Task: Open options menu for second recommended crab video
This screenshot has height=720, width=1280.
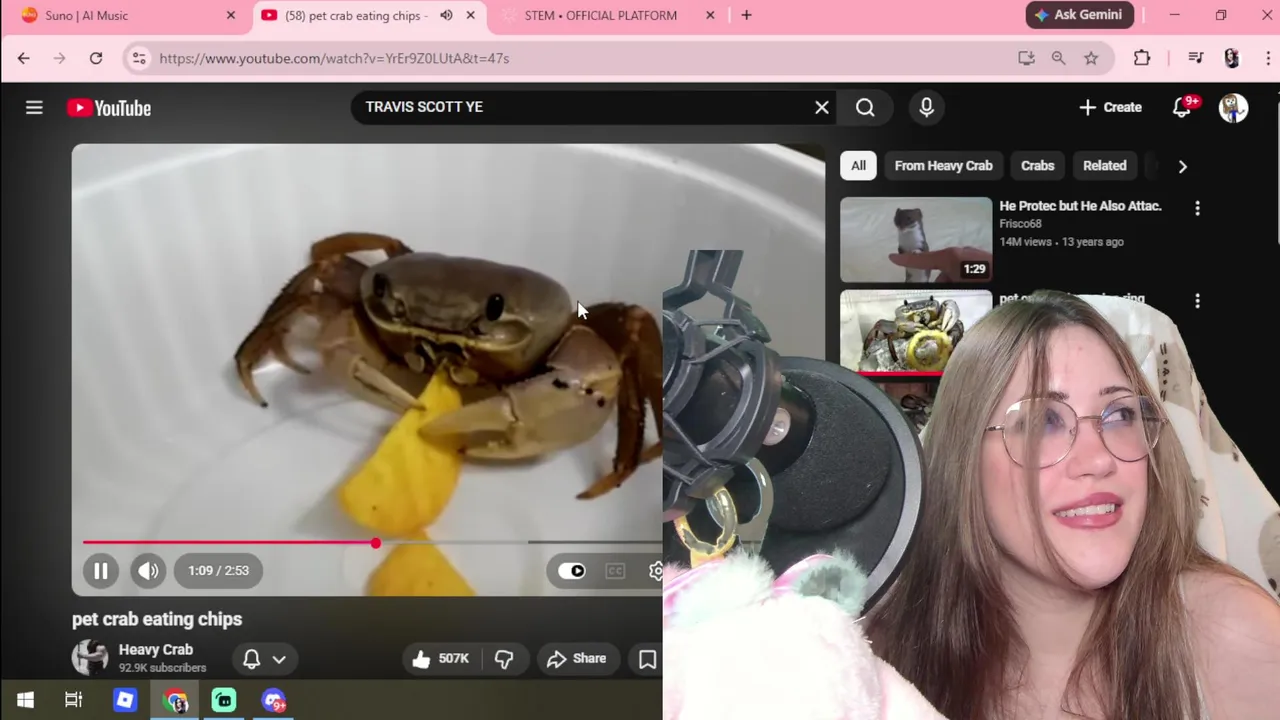Action: point(1197,301)
